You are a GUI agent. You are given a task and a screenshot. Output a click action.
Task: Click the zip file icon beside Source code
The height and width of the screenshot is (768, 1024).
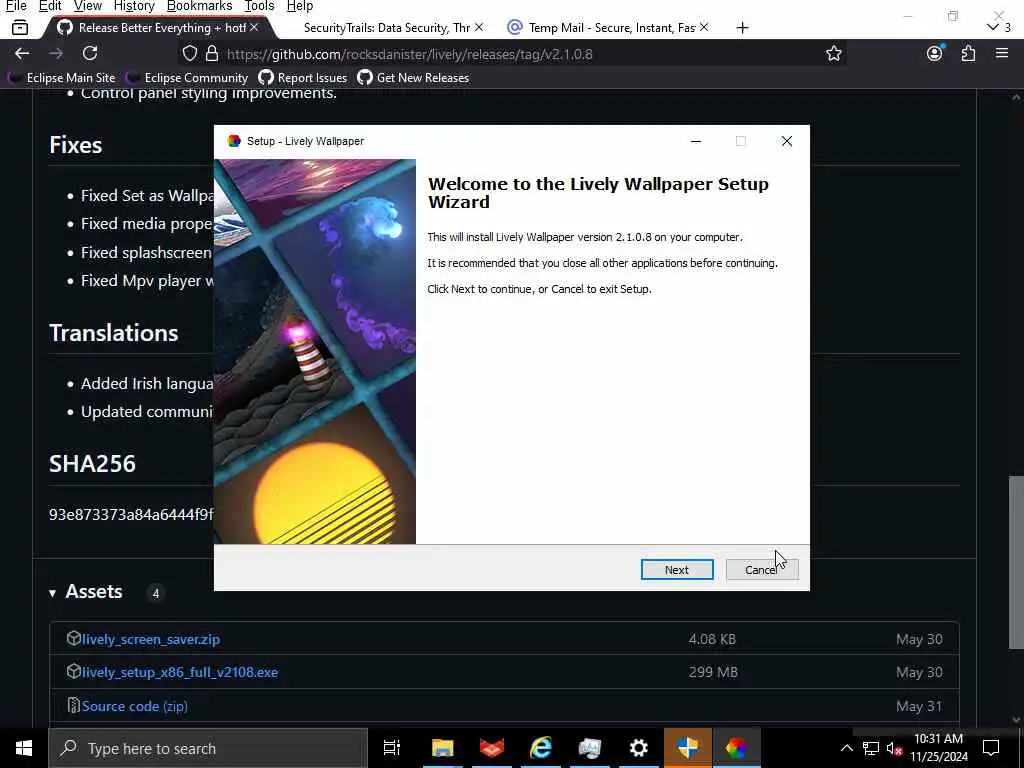(x=73, y=705)
